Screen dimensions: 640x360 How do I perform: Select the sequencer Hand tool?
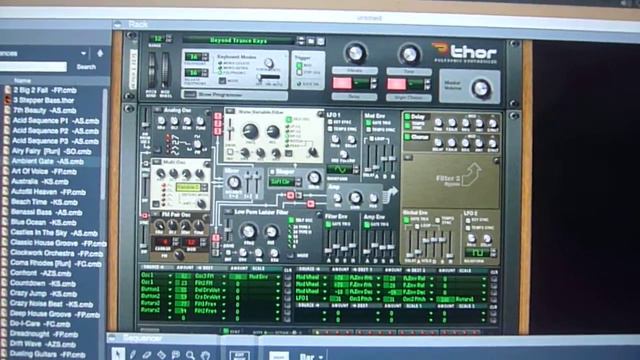coord(205,355)
